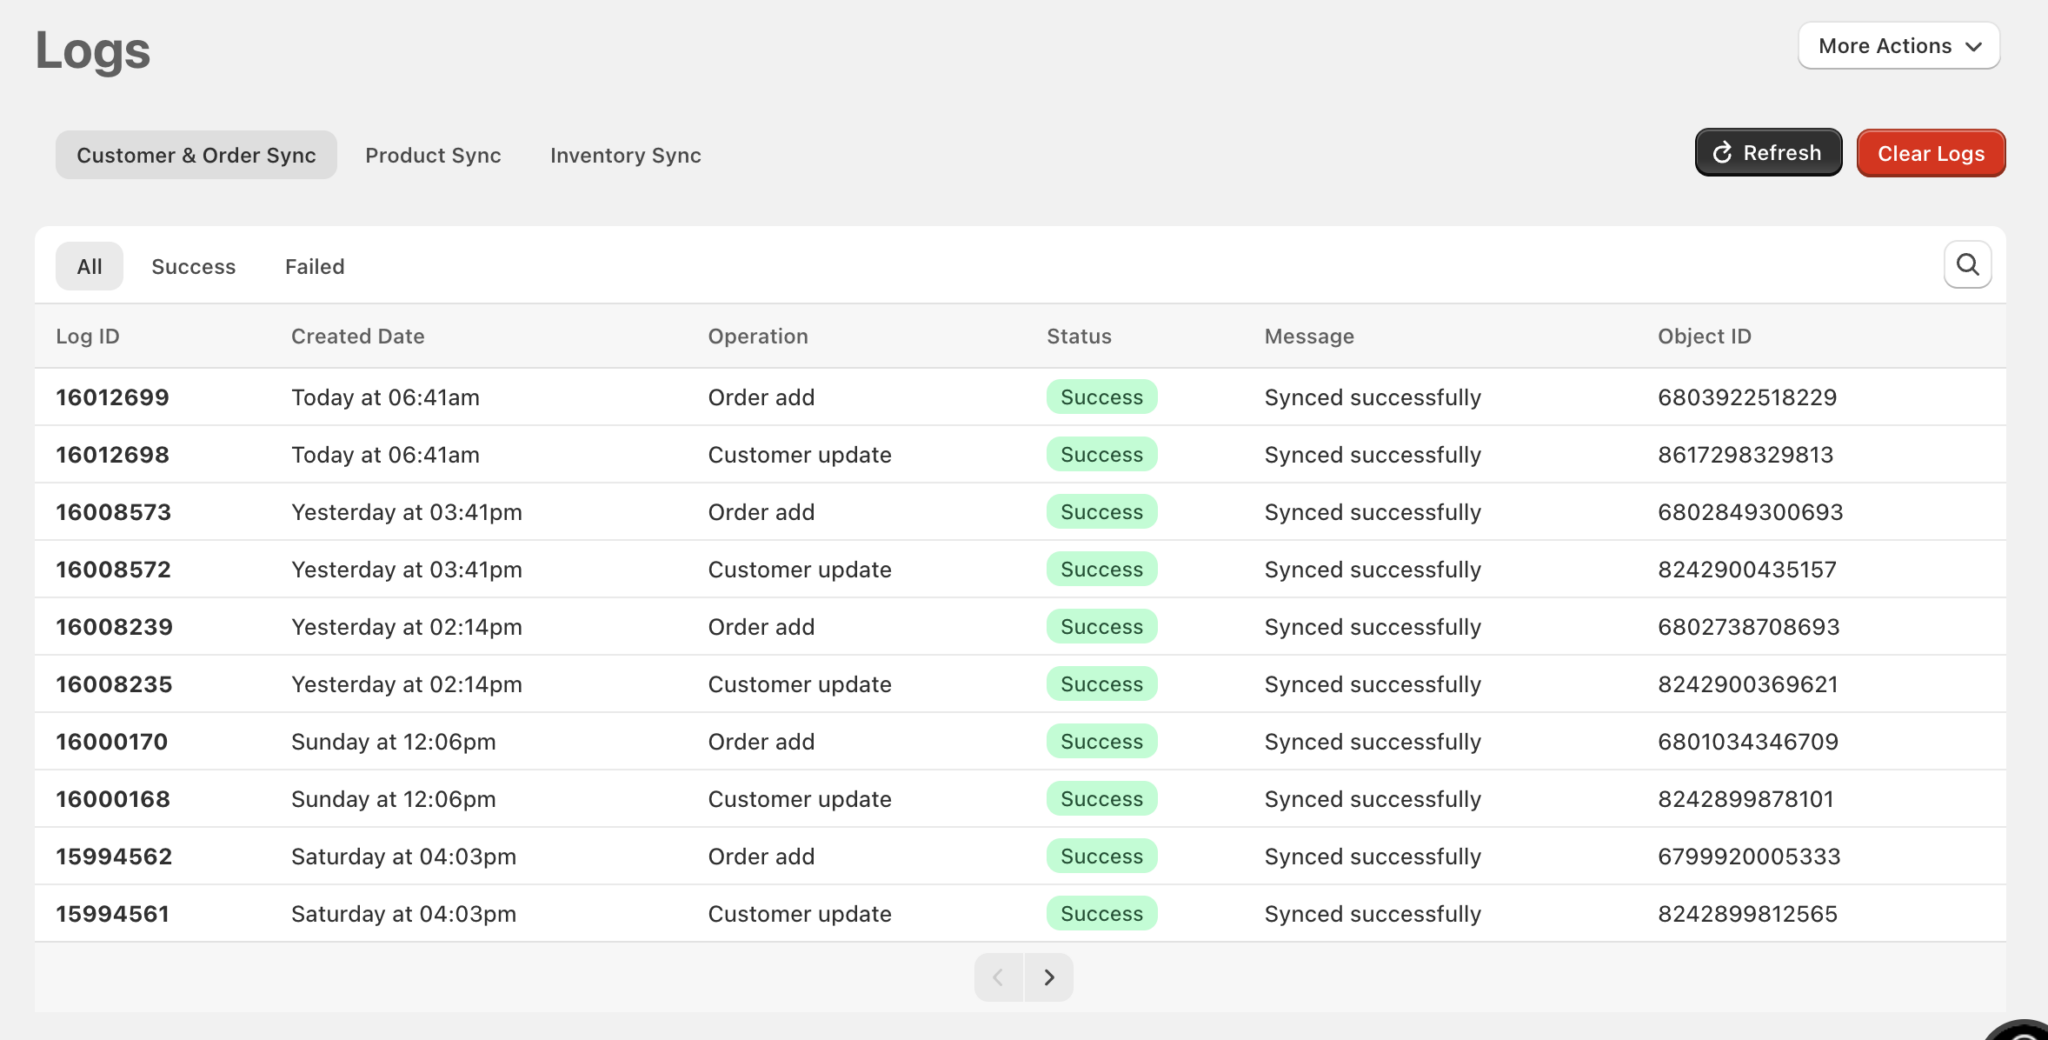Click the Message column header
2048x1040 pixels.
(1309, 336)
